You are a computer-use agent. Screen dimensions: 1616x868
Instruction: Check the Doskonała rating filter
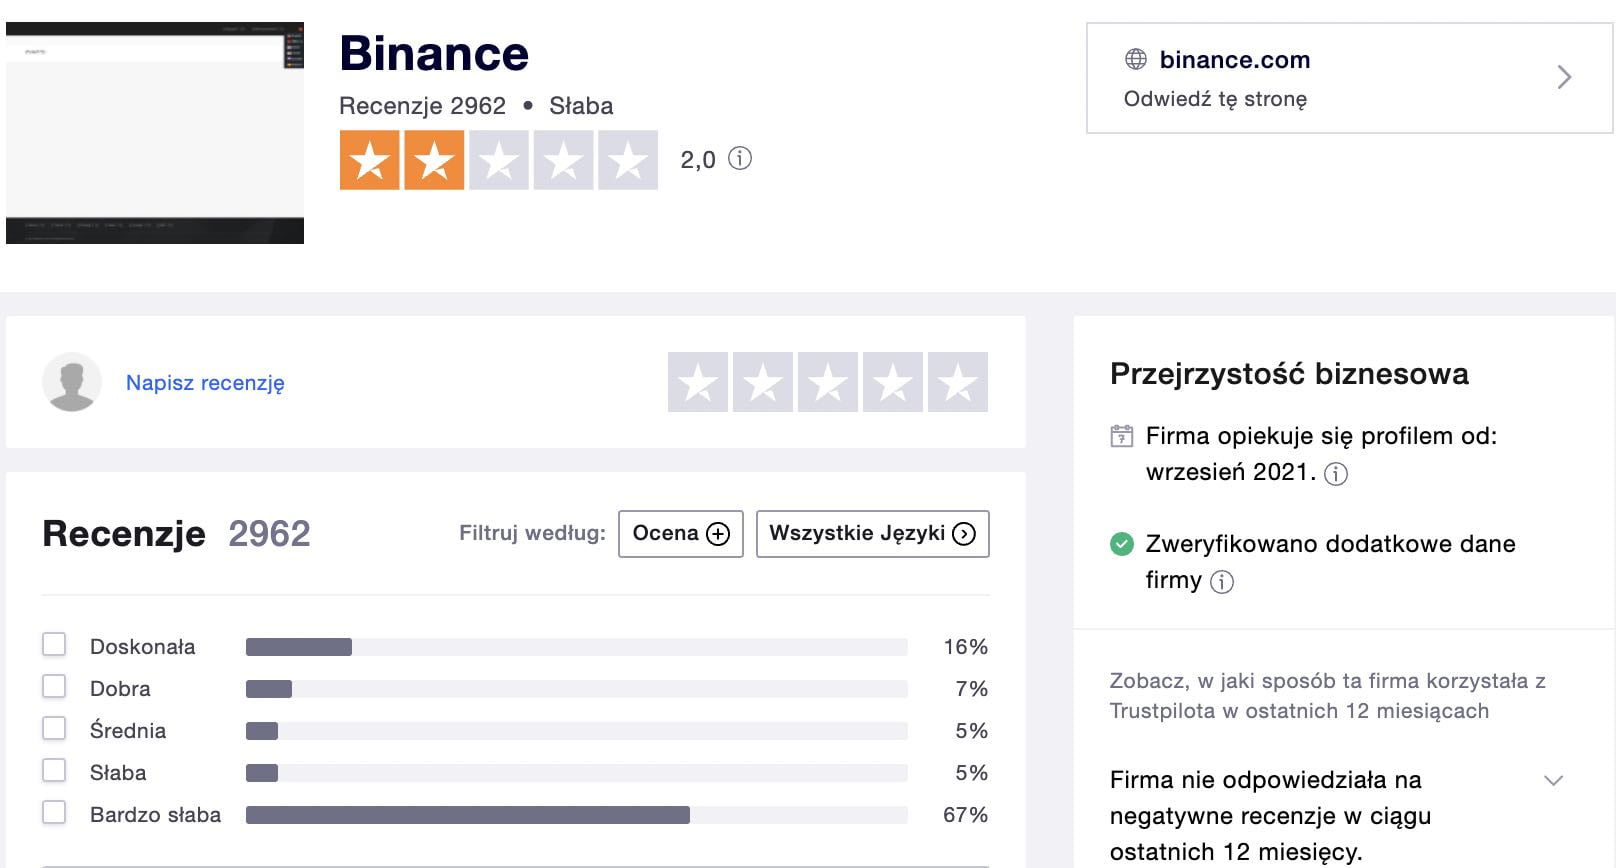tap(54, 644)
